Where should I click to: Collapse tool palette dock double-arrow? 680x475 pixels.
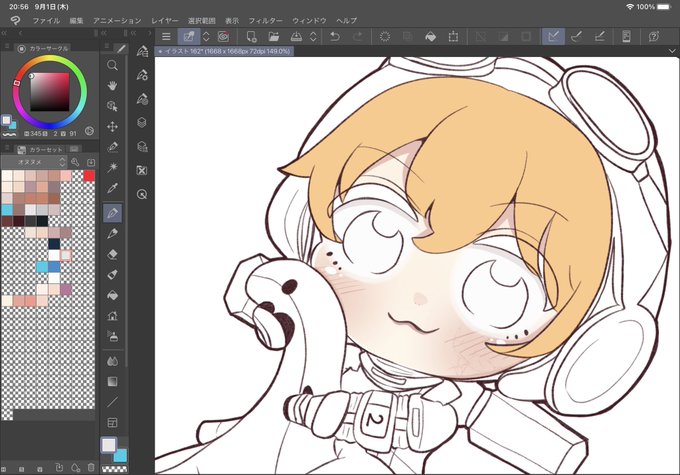(x=104, y=33)
